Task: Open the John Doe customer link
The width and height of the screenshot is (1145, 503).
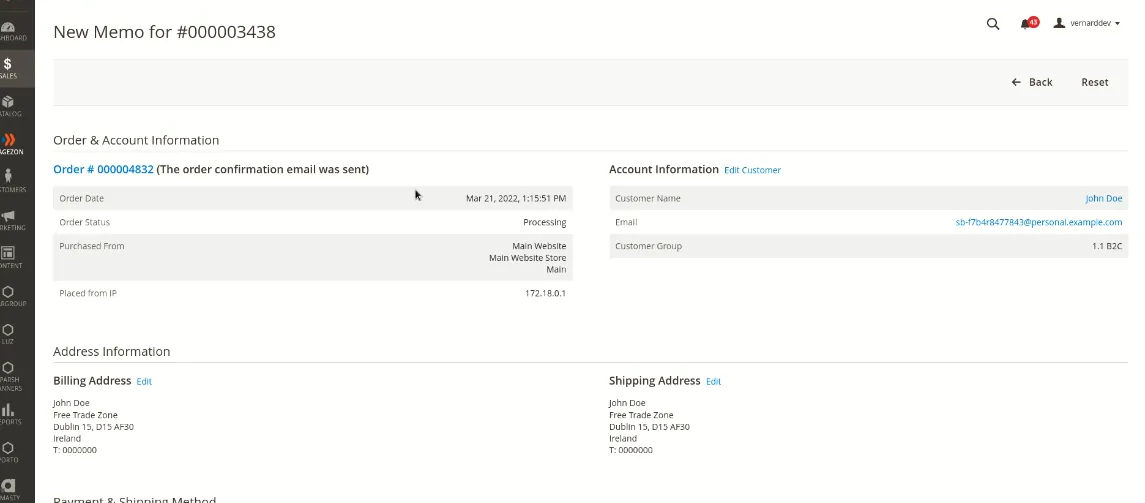Action: pyautogui.click(x=1103, y=199)
